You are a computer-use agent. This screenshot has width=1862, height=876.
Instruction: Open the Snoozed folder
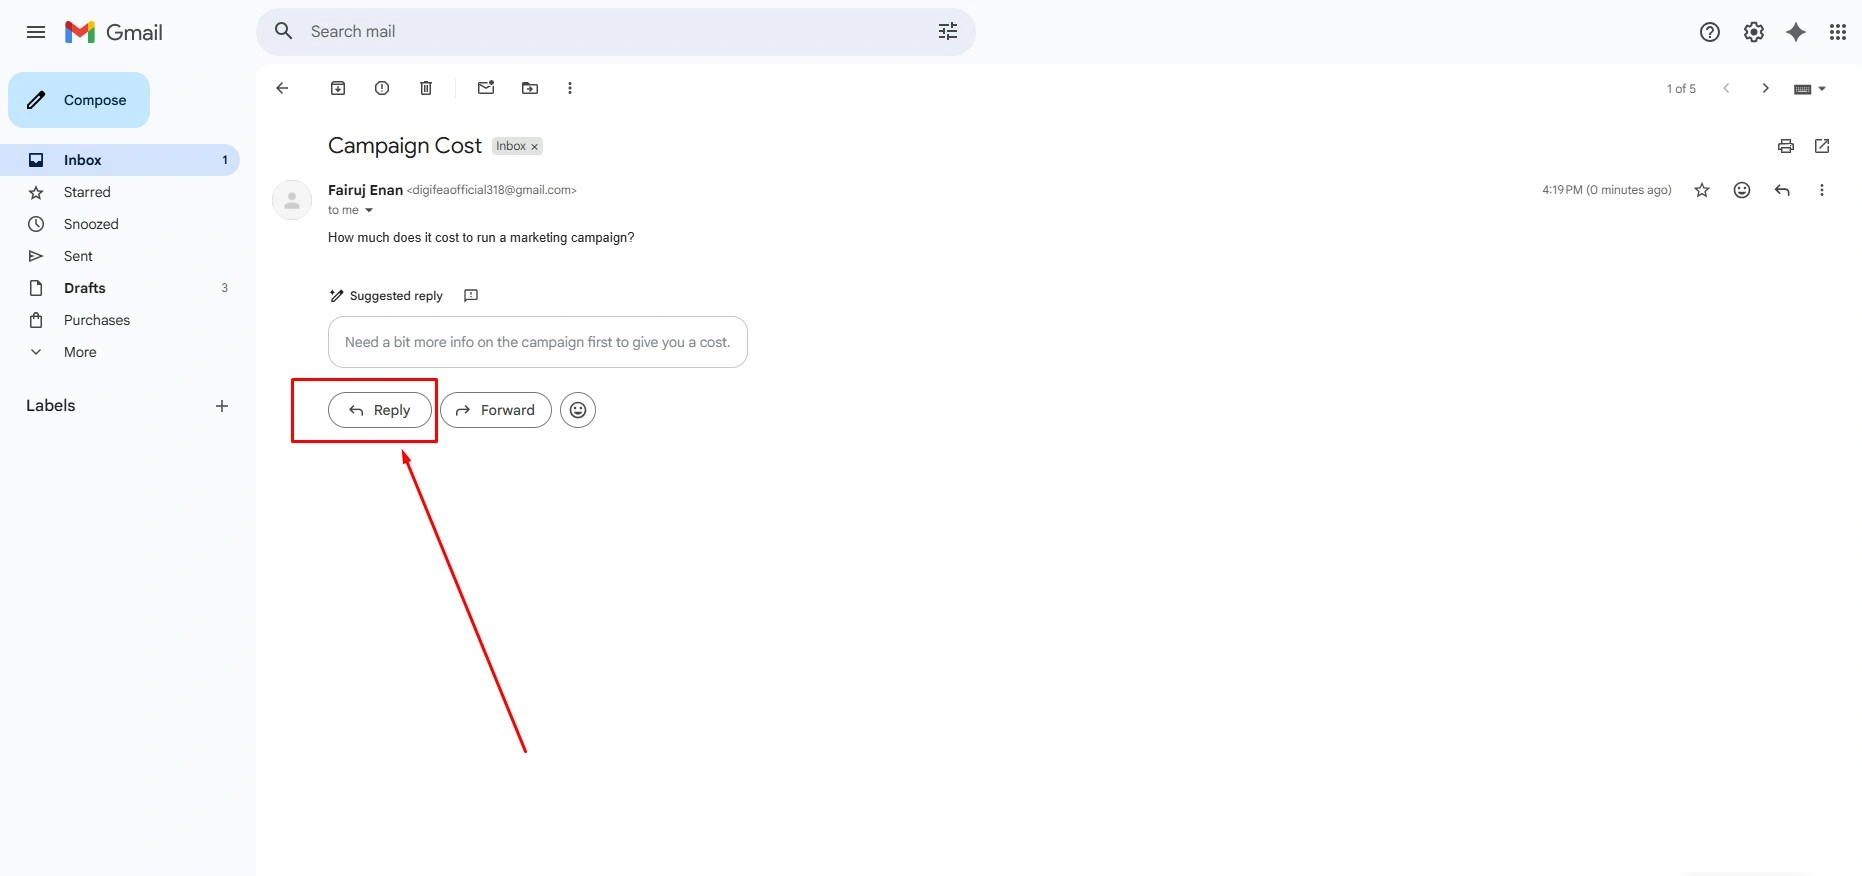[x=120, y=224]
